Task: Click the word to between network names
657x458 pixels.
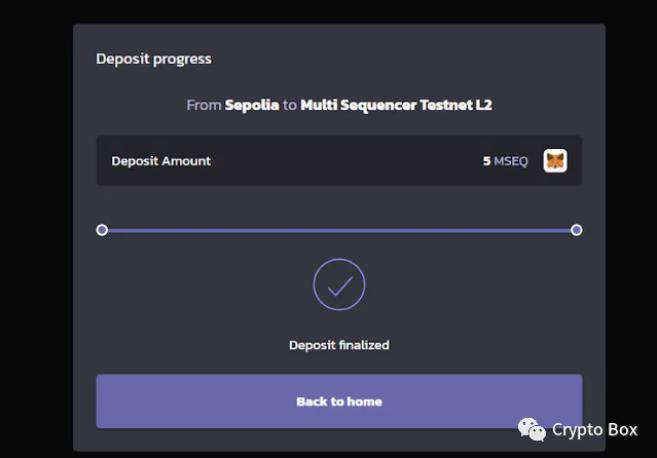Action: click(290, 105)
